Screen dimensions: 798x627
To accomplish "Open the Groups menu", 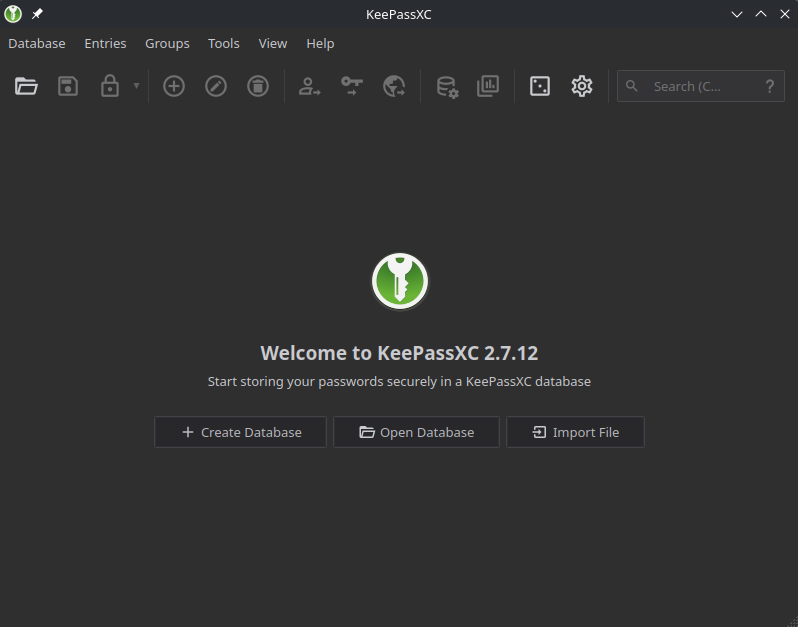I will pos(167,44).
